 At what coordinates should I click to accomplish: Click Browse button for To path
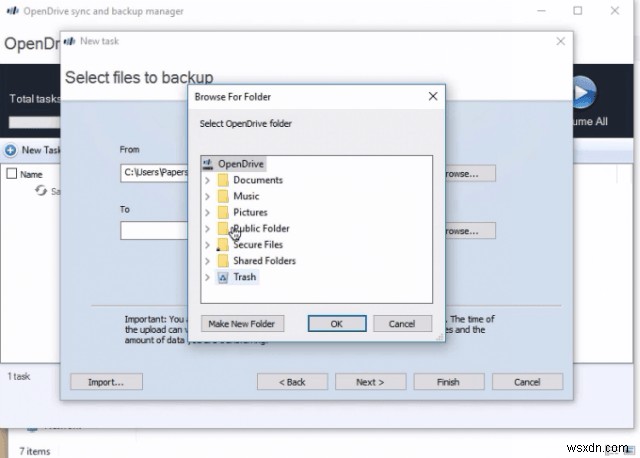(x=470, y=231)
